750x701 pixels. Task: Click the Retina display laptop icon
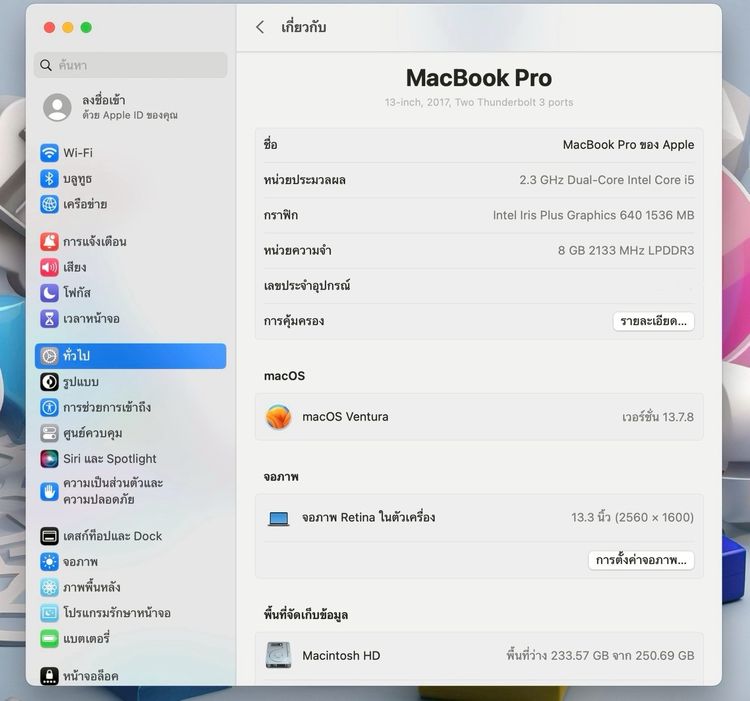coord(278,518)
